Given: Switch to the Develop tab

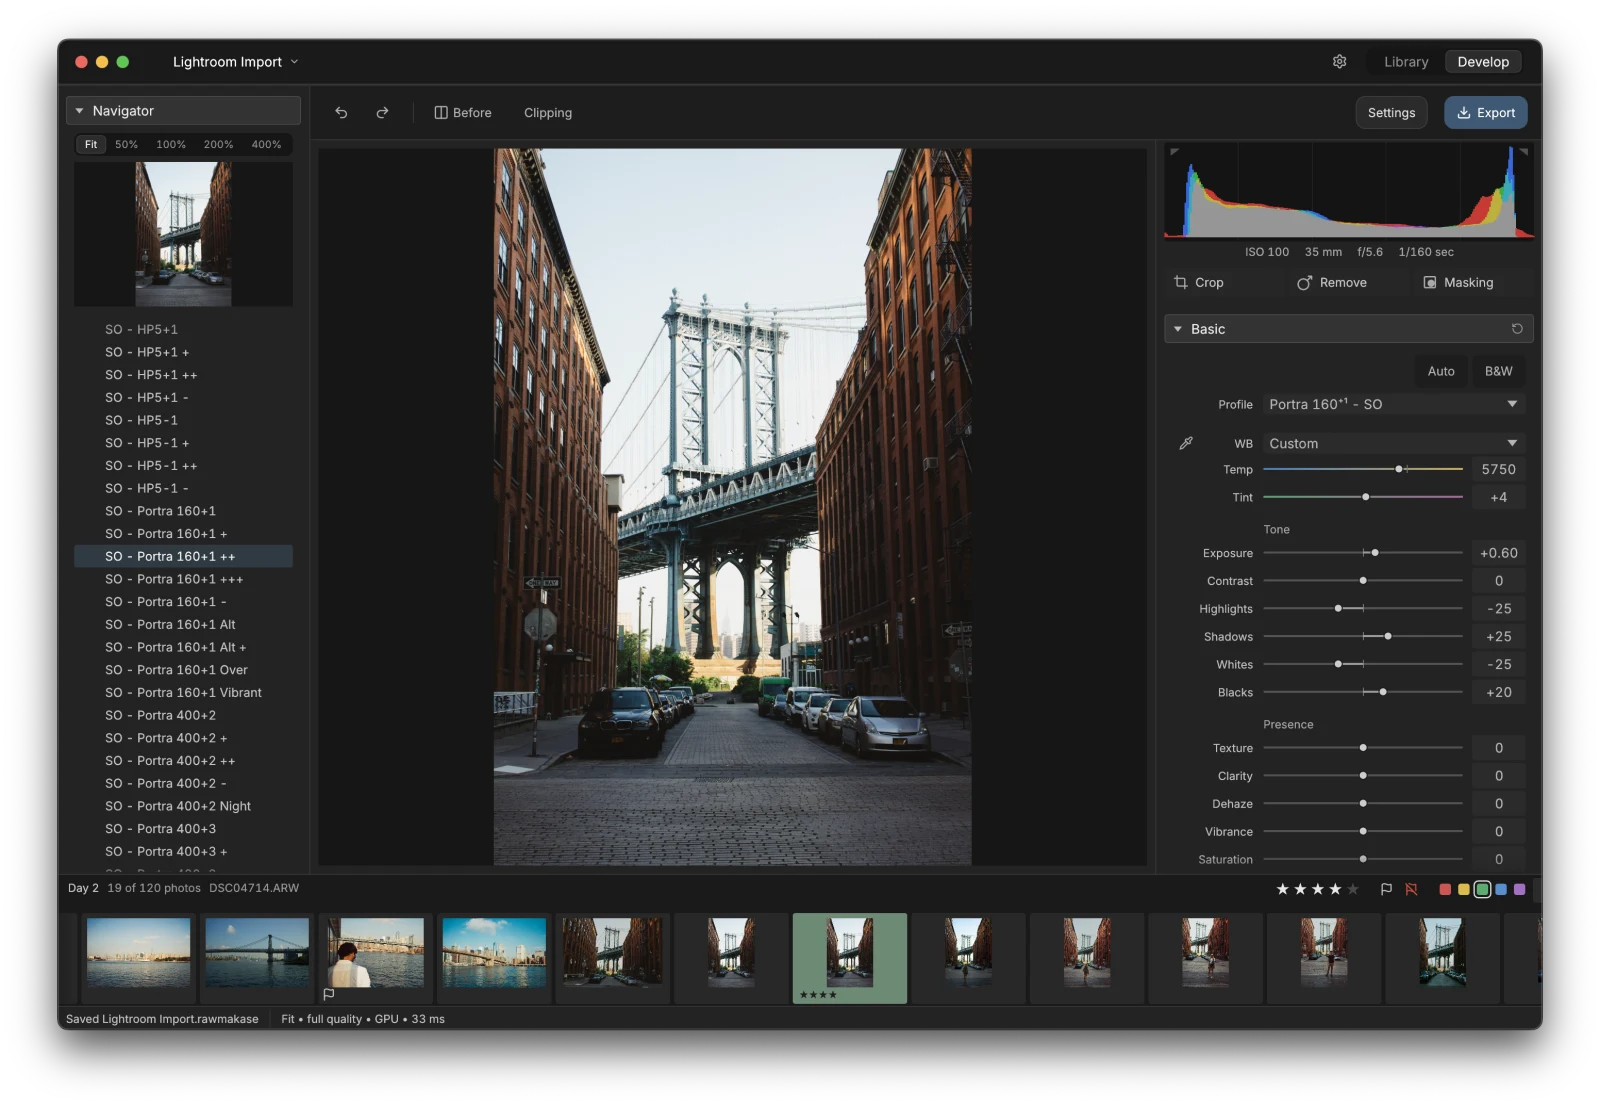Looking at the screenshot, I should tap(1483, 62).
